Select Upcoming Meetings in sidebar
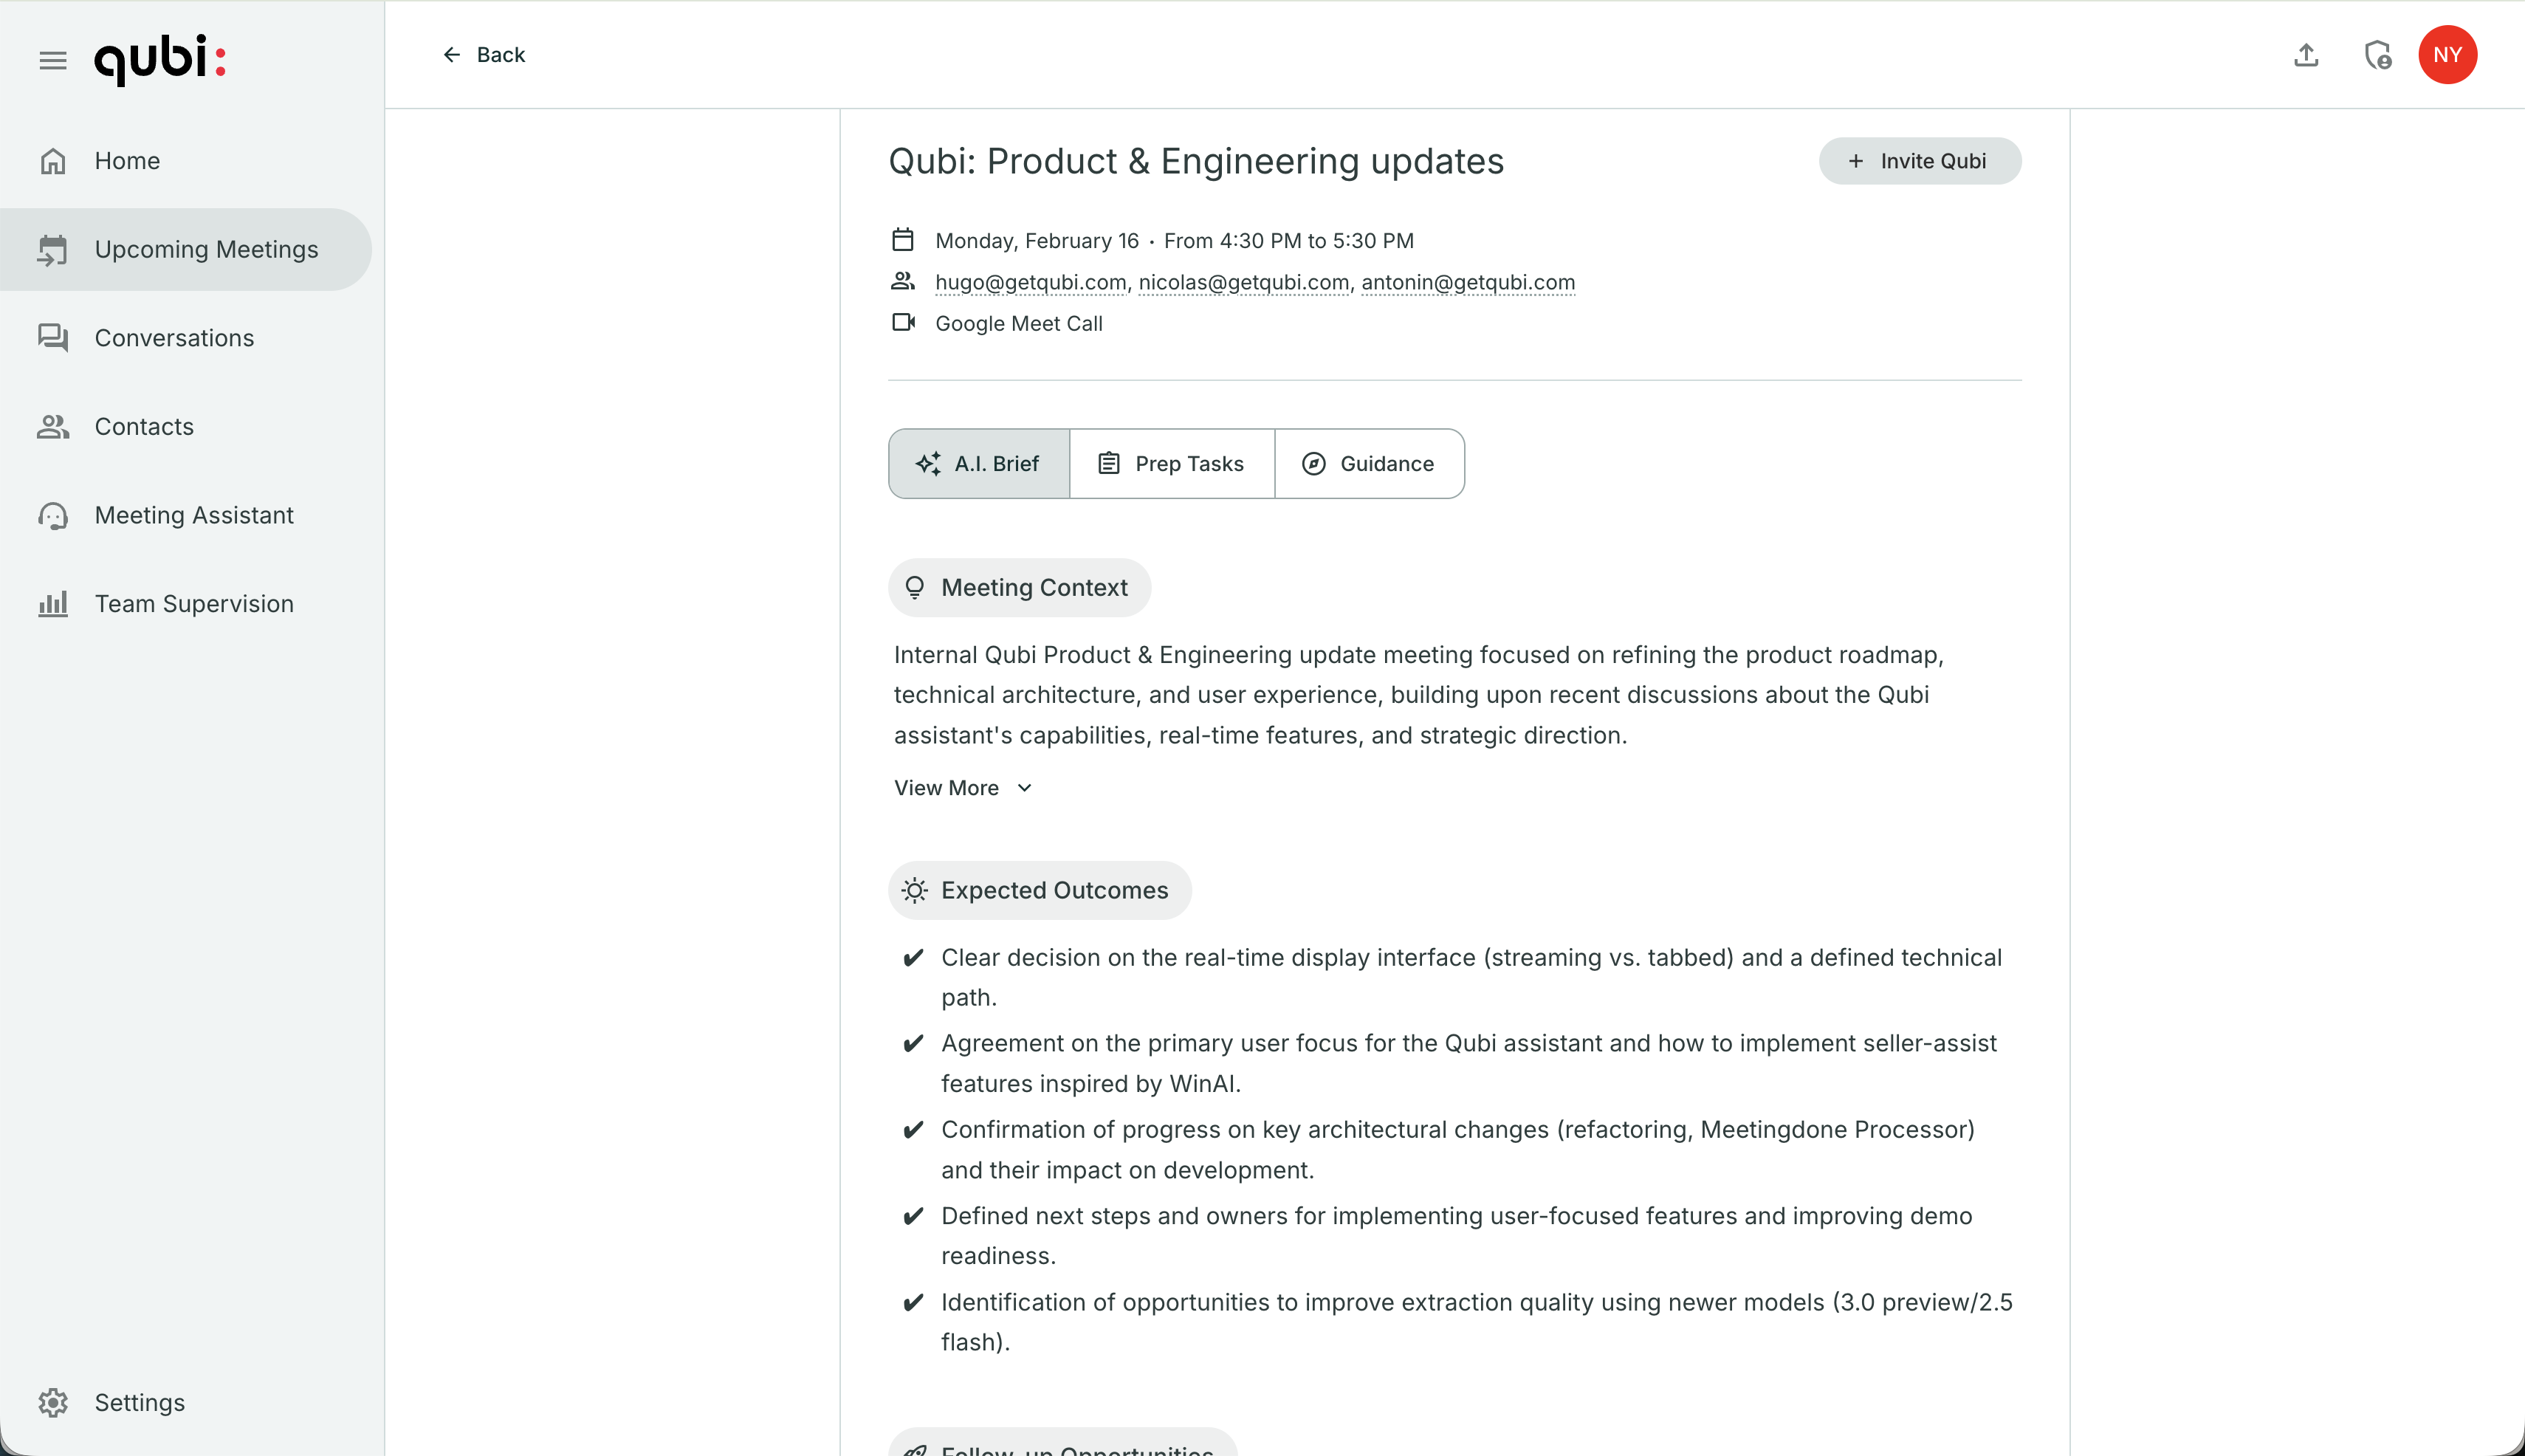The height and width of the screenshot is (1456, 2525). point(206,250)
